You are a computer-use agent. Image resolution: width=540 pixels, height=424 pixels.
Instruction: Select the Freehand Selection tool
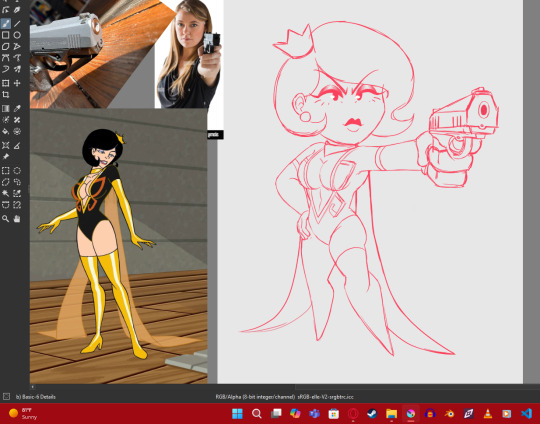point(17,182)
